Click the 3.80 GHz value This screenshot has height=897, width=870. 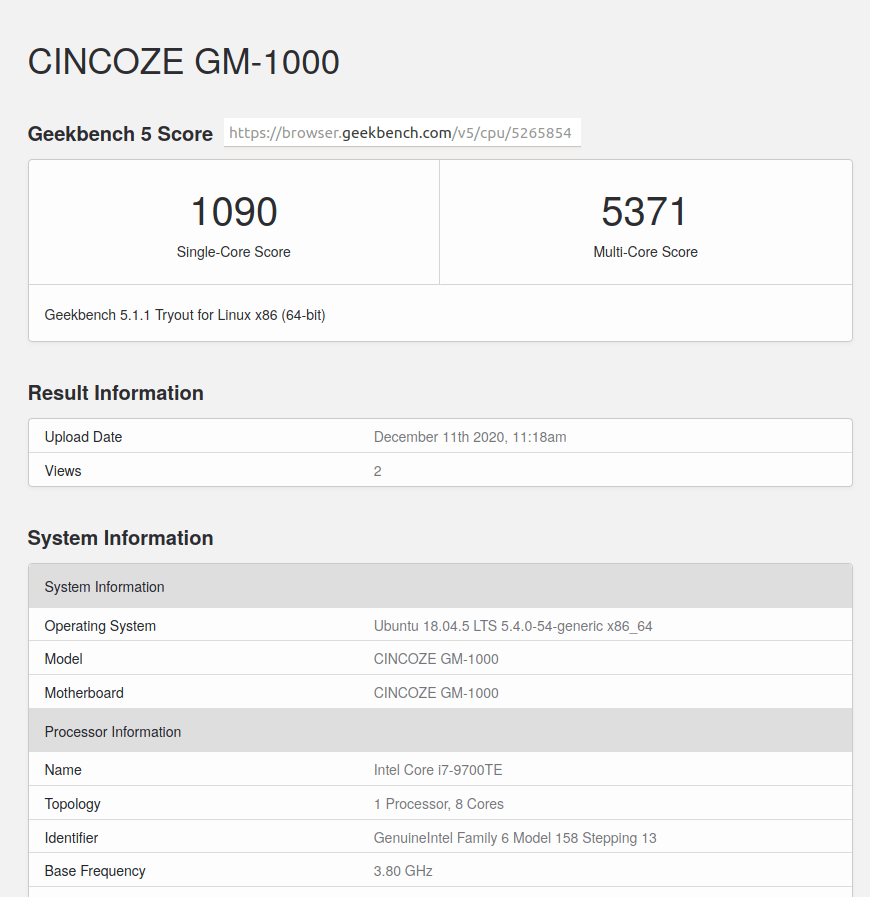[403, 871]
